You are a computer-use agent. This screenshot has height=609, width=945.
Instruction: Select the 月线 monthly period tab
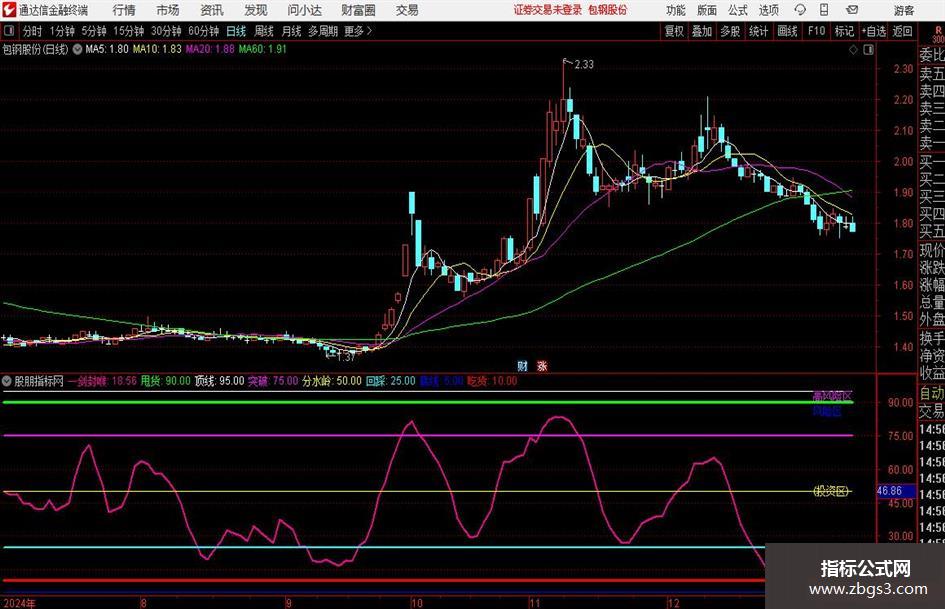pyautogui.click(x=292, y=31)
